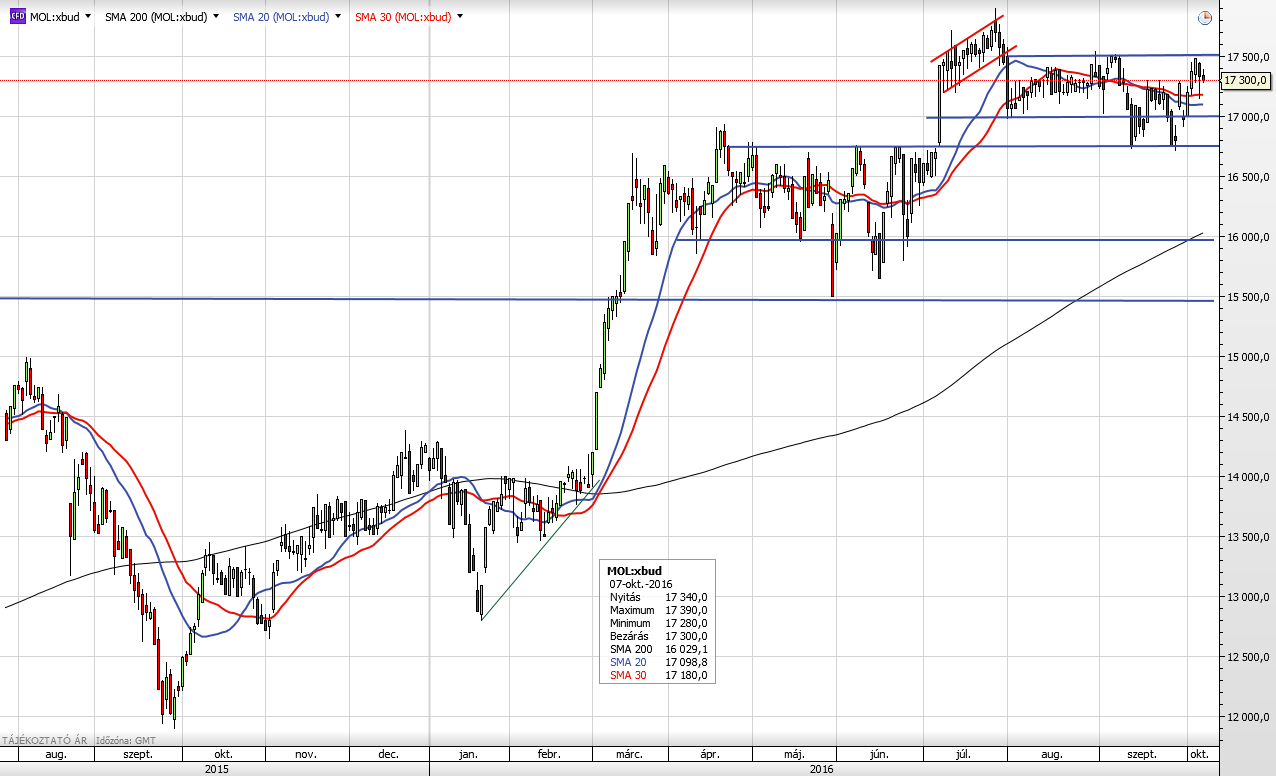Click the 2015 year label on time axis
This screenshot has width=1276, height=776.
pos(216,769)
